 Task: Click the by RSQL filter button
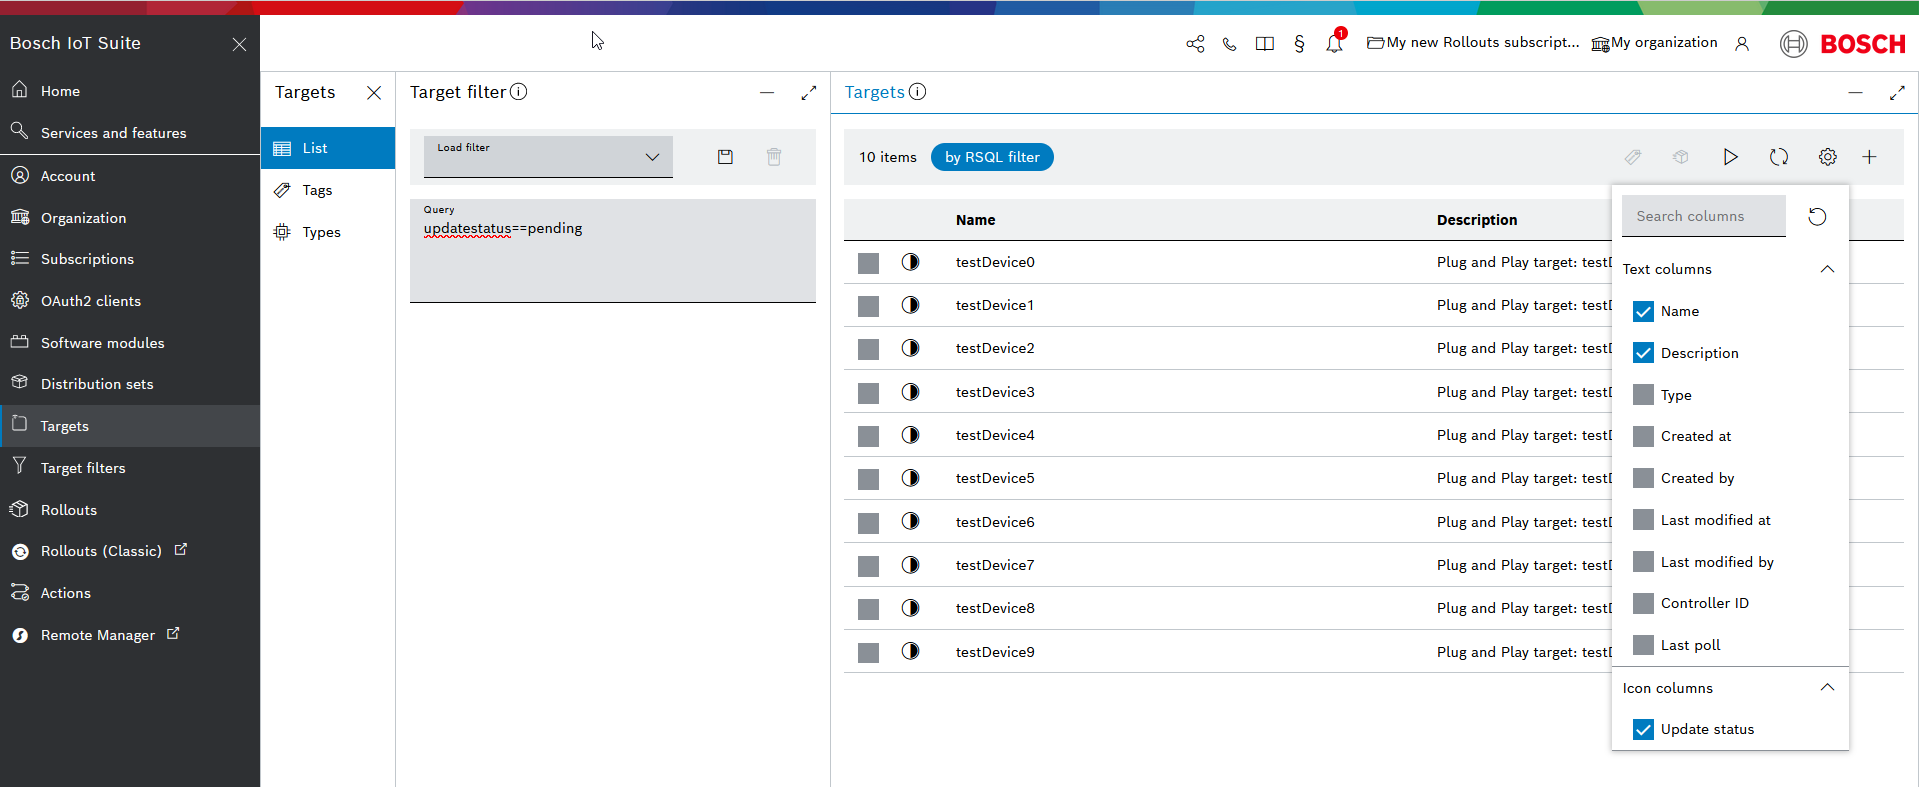point(991,157)
